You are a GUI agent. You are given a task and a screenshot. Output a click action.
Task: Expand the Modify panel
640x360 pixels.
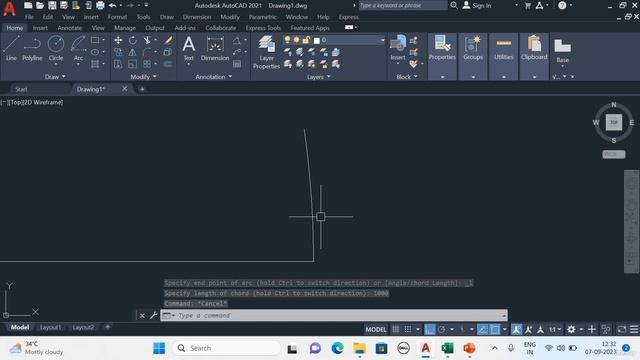pyautogui.click(x=143, y=77)
